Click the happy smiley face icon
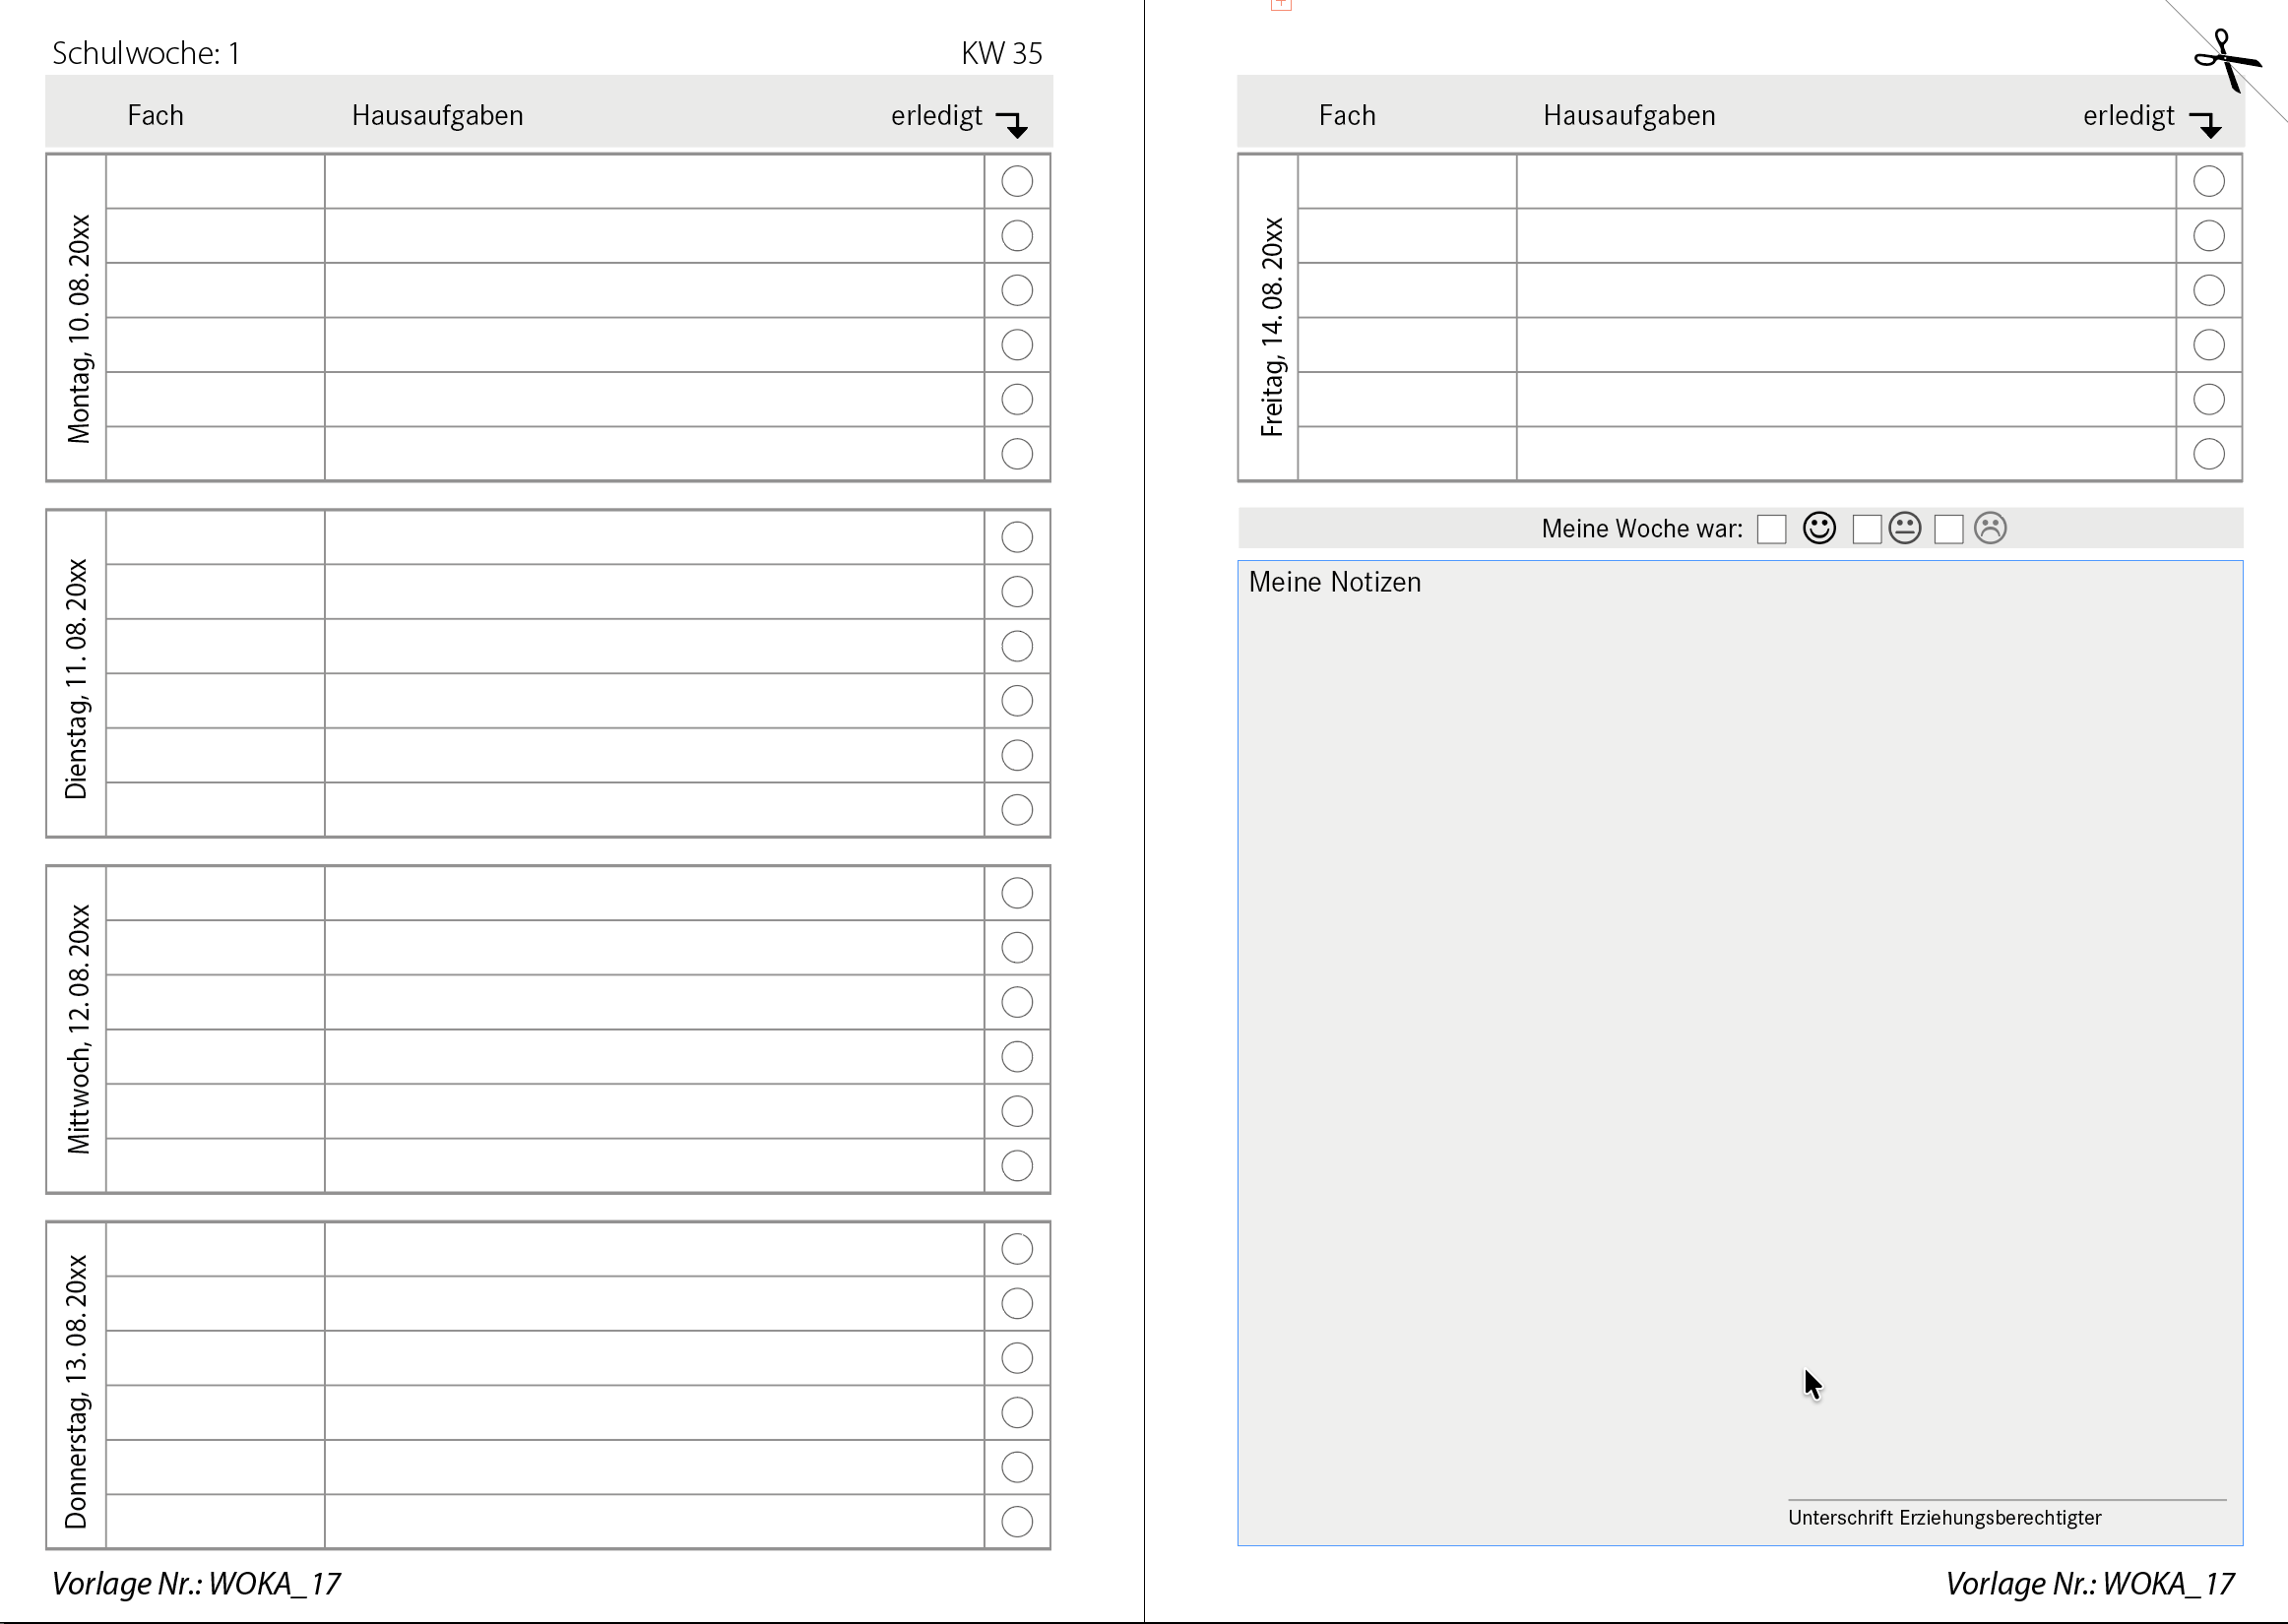This screenshot has height=1624, width=2288. tap(1819, 528)
